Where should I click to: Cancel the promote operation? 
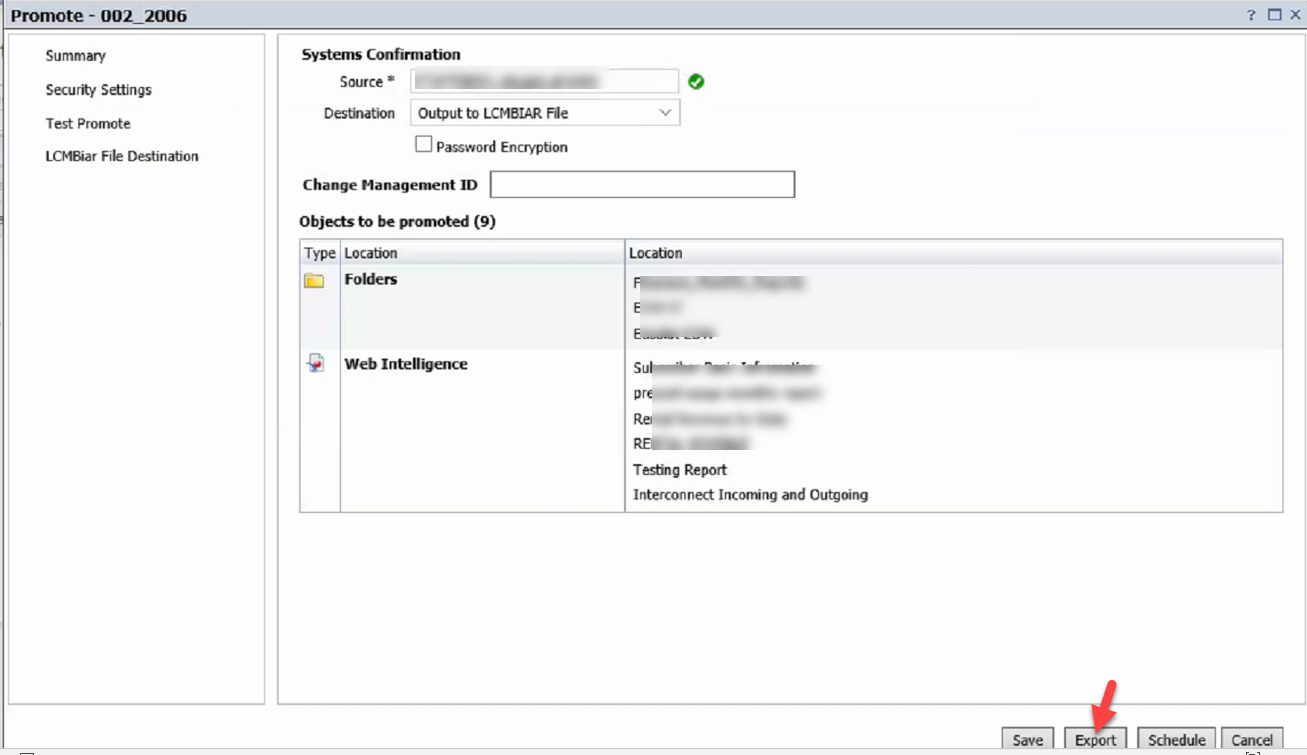[1251, 740]
